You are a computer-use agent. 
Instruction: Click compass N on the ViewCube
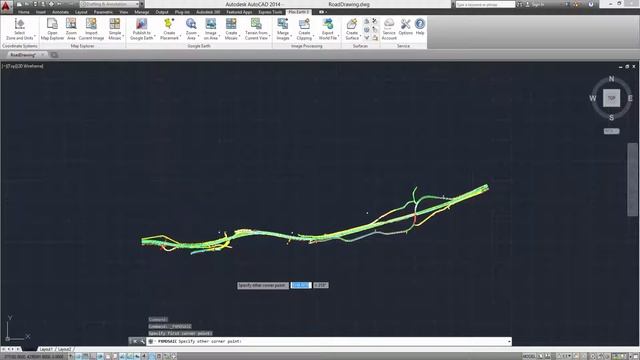point(611,79)
